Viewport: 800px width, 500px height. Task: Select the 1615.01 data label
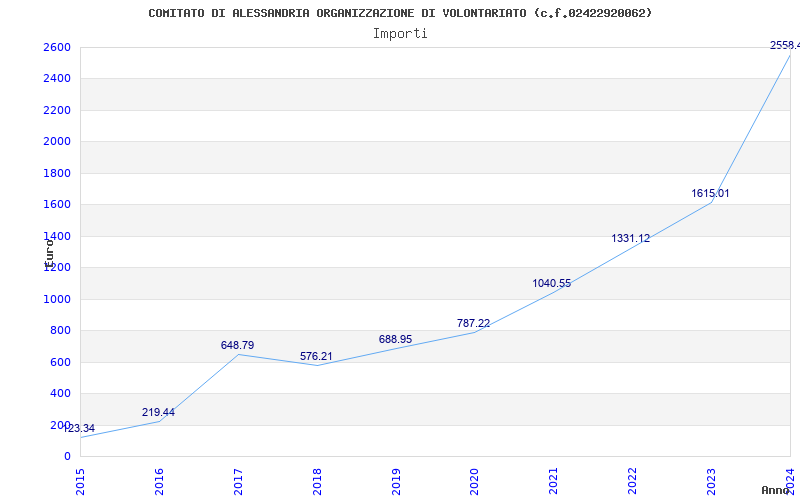710,193
